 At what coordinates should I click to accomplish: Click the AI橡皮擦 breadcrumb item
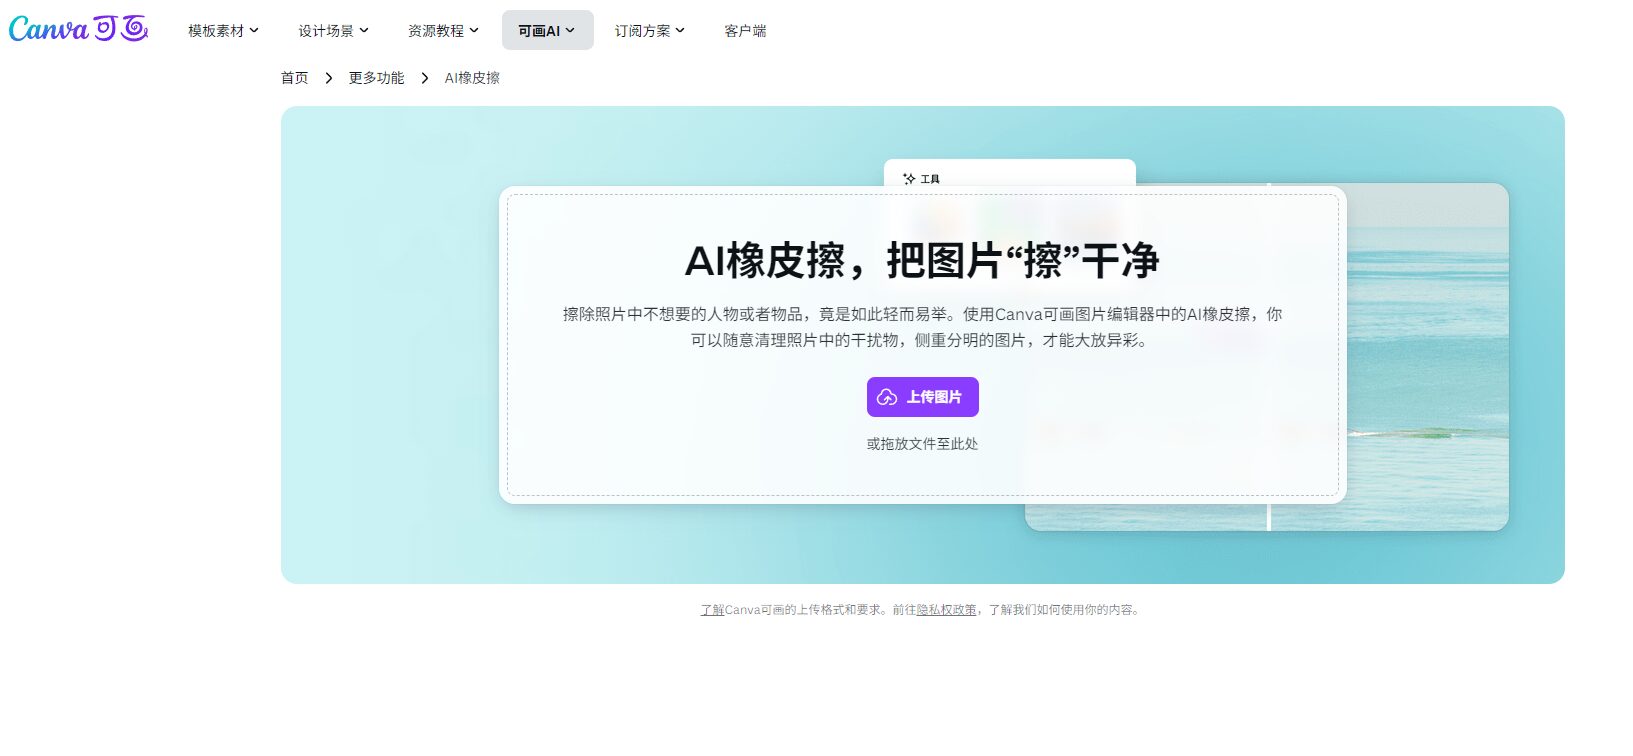tap(472, 78)
